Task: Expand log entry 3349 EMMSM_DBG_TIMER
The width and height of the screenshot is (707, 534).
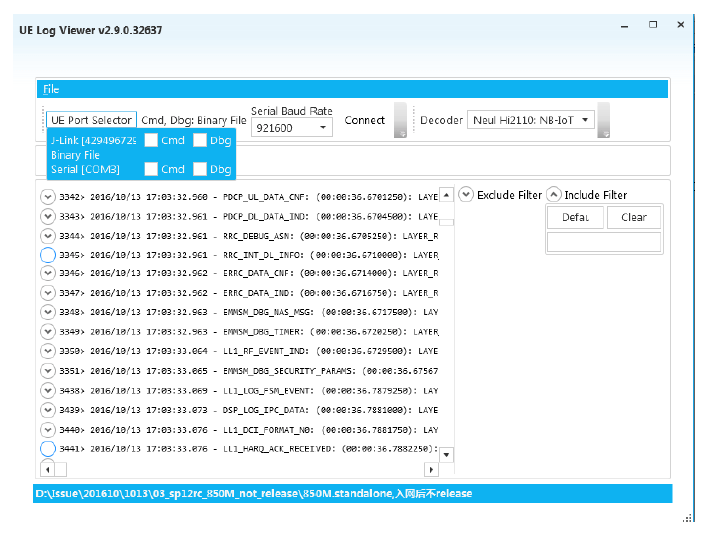Action: [x=48, y=332]
